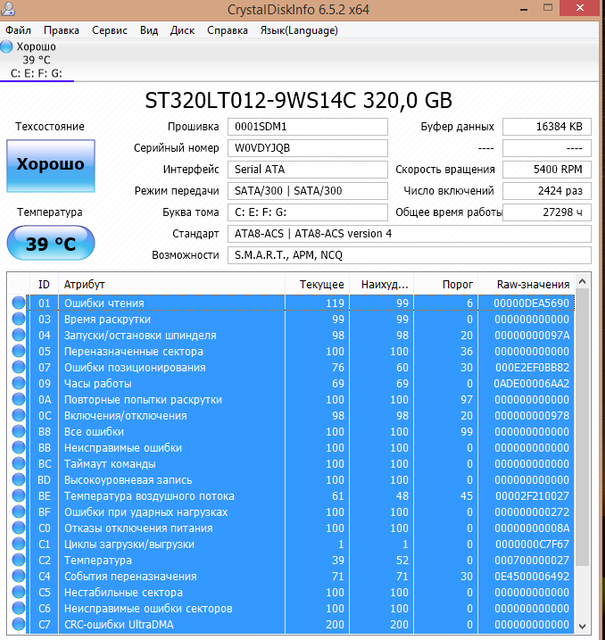Click status circle of Циклы загрузки/выгрузки row
Viewport: 605px width, 640px height.
pyautogui.click(x=18, y=544)
